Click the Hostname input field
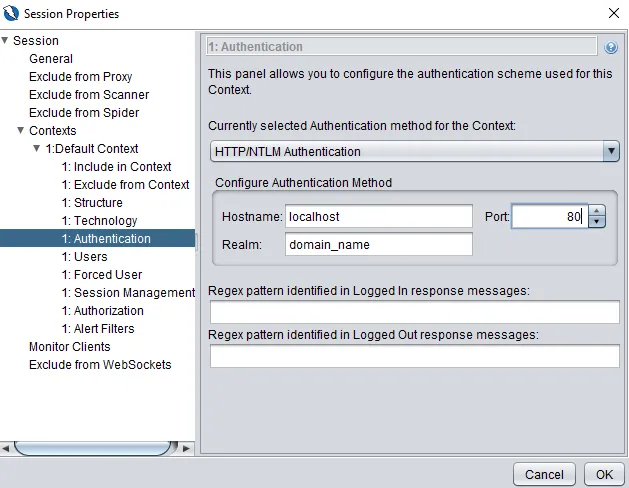This screenshot has width=629, height=488. (x=378, y=216)
